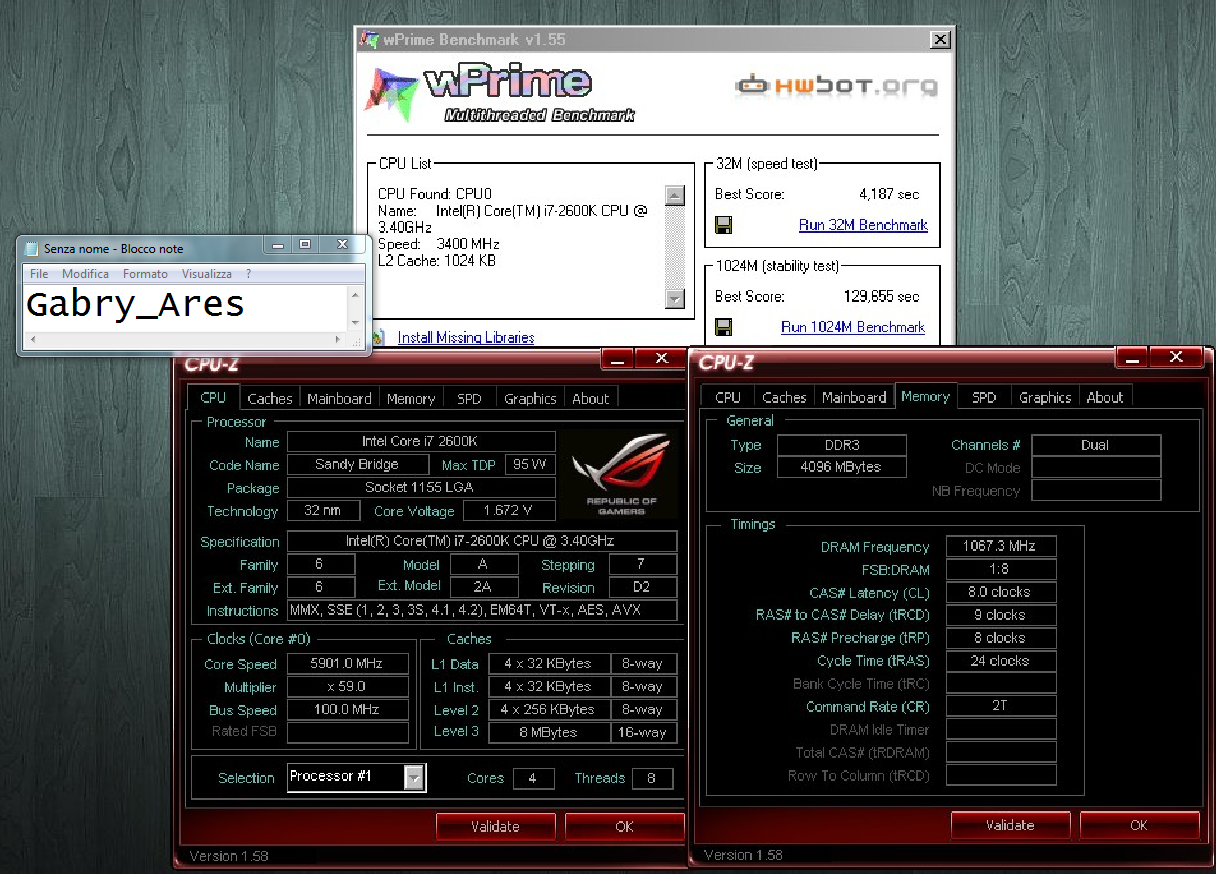
Task: Click horizontal scroll left arrow in Blocco note
Action: click(x=31, y=340)
